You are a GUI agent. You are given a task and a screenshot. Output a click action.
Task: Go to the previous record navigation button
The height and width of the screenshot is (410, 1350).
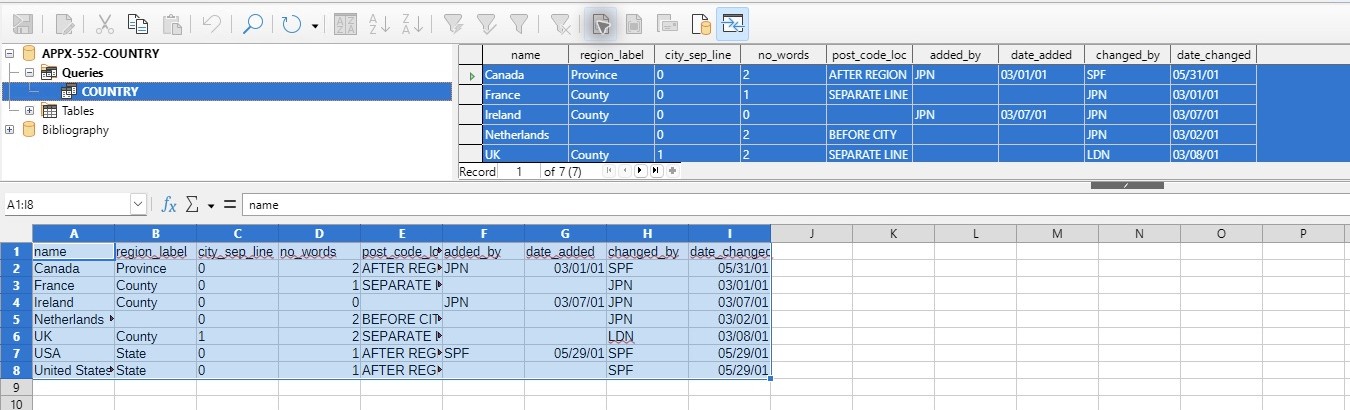coord(625,171)
